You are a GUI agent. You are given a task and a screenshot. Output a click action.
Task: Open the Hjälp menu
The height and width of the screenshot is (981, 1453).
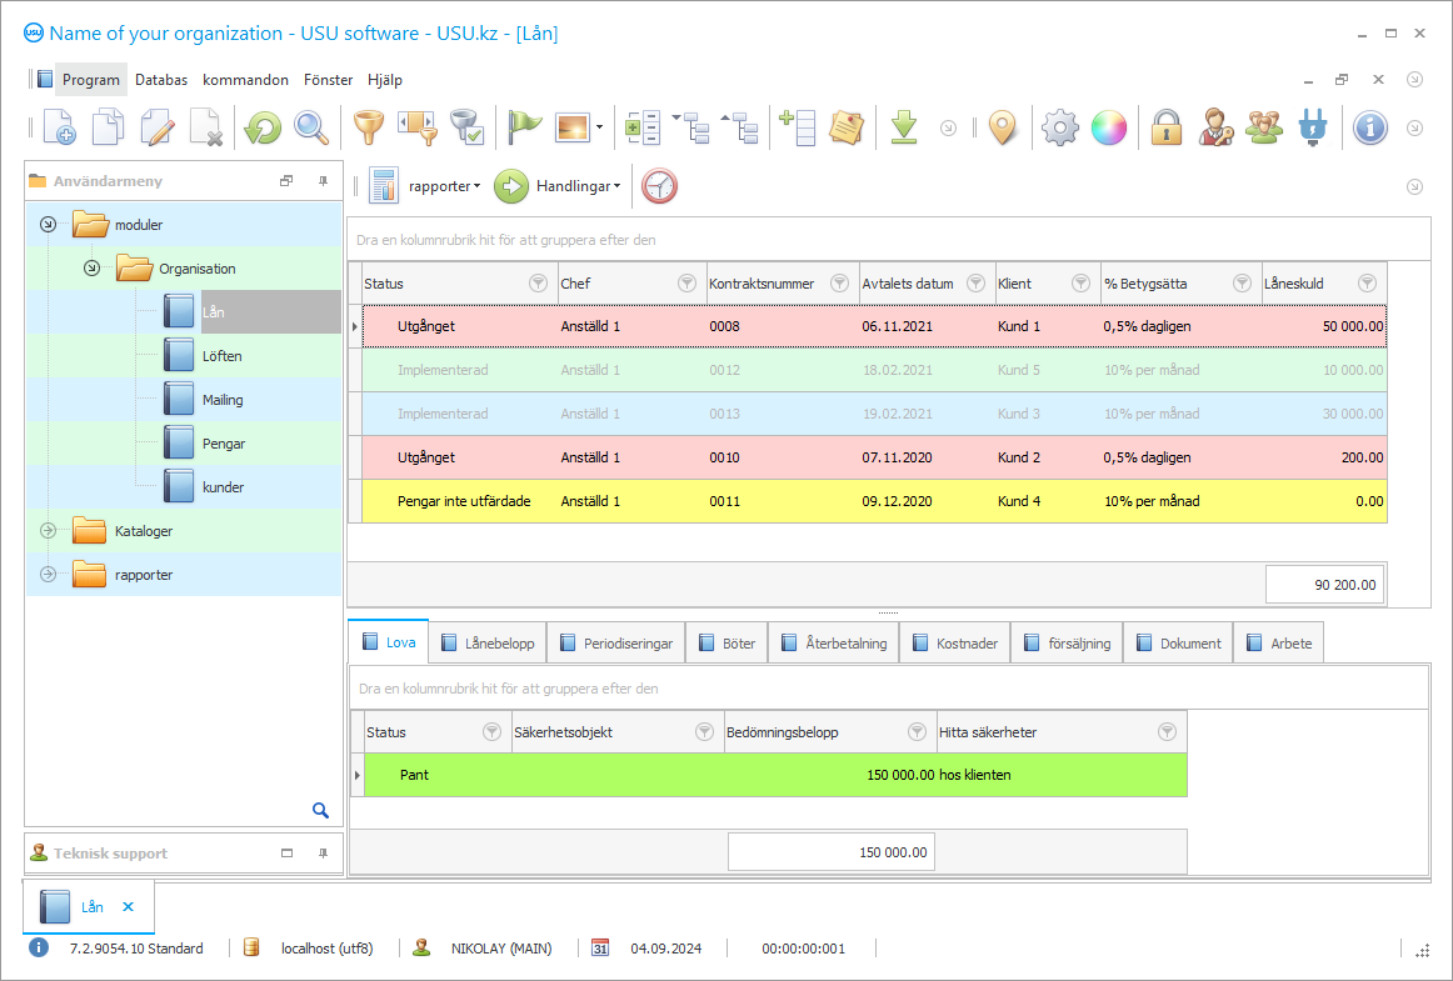click(385, 80)
